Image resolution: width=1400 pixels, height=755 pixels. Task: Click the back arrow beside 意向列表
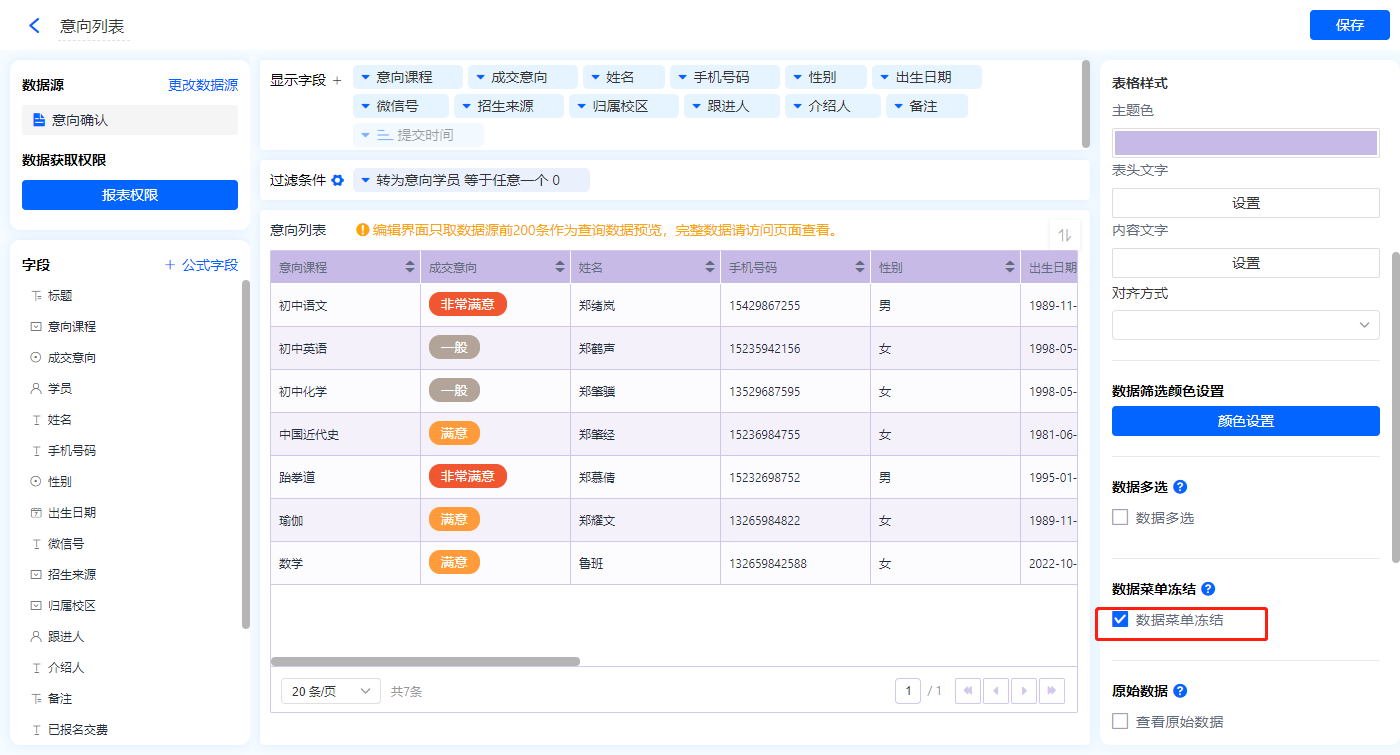pyautogui.click(x=34, y=26)
